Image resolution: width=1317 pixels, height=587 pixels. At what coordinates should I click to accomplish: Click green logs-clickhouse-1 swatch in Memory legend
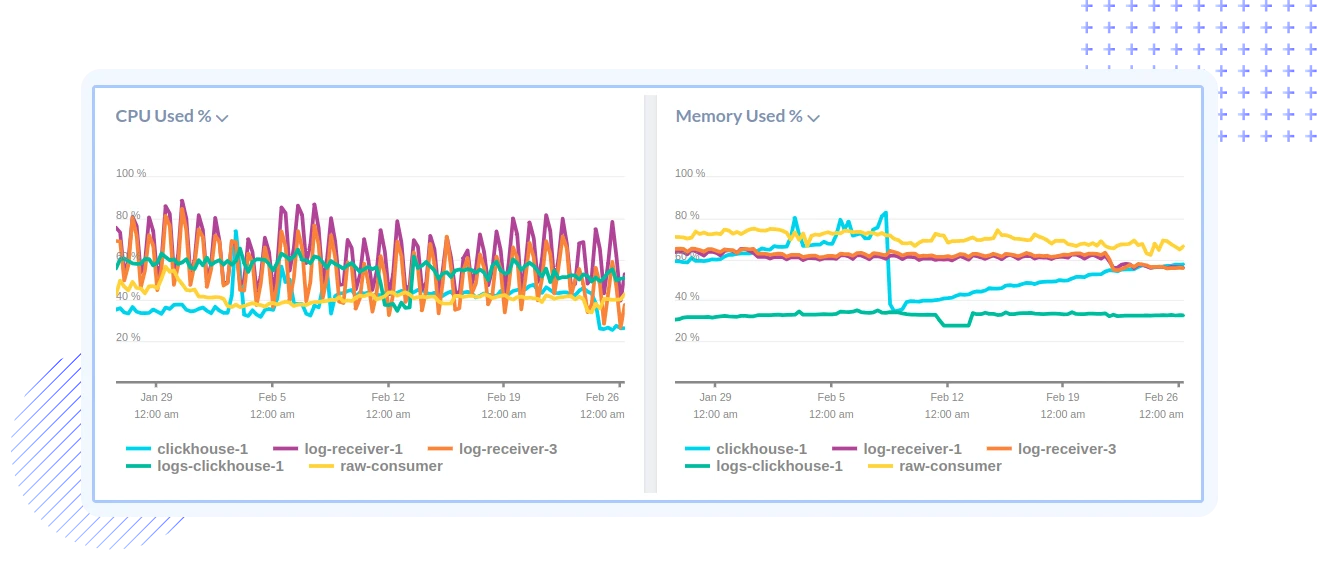point(698,466)
